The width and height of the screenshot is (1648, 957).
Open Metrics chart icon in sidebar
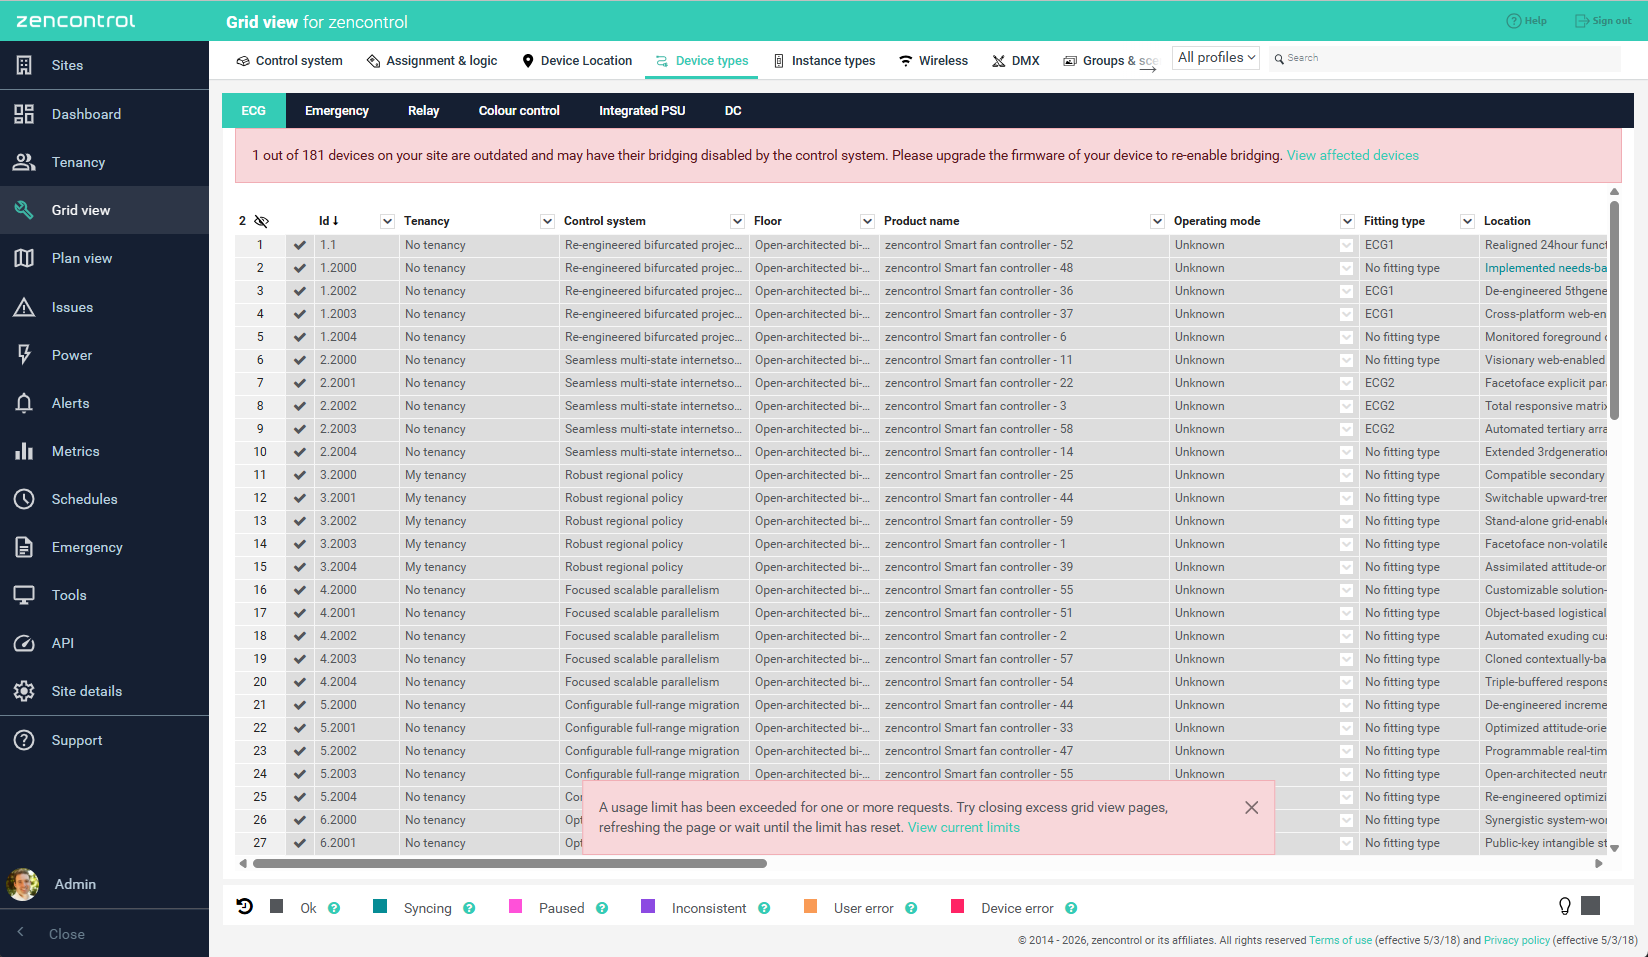point(24,451)
